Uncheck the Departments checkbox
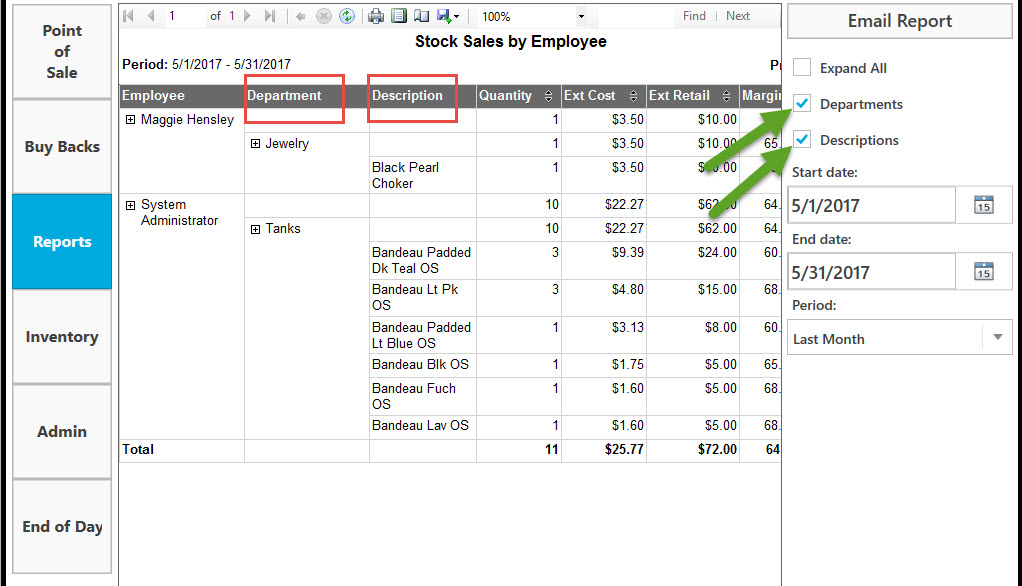Image resolution: width=1022 pixels, height=586 pixels. [x=802, y=103]
